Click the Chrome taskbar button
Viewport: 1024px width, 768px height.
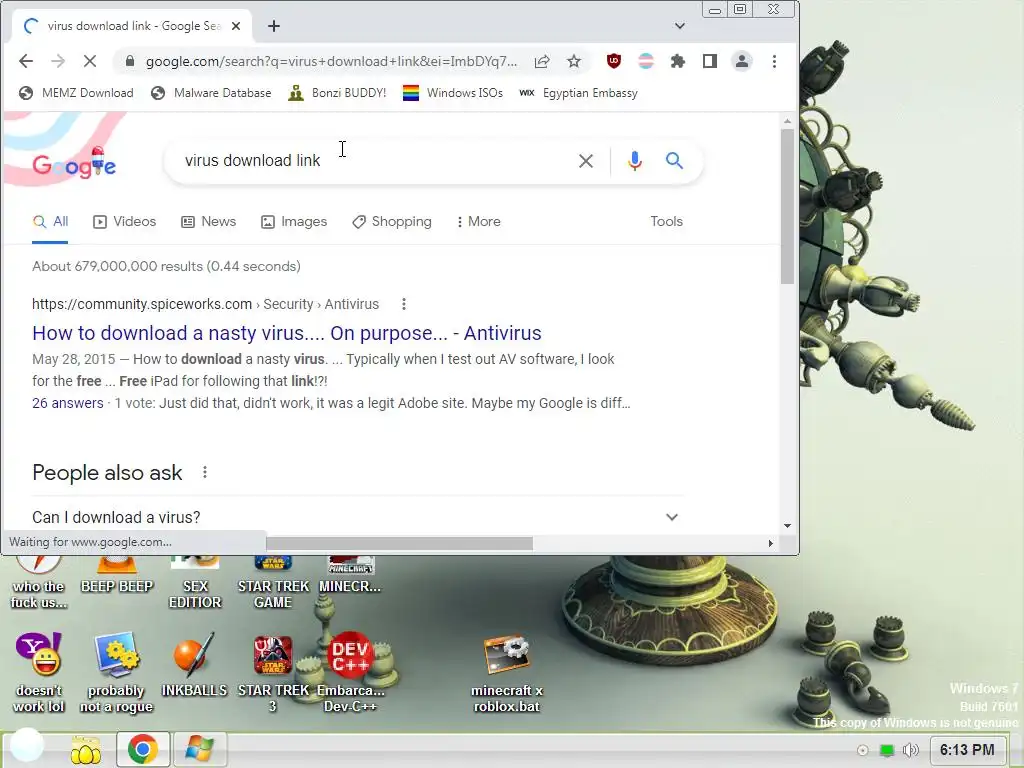click(143, 749)
